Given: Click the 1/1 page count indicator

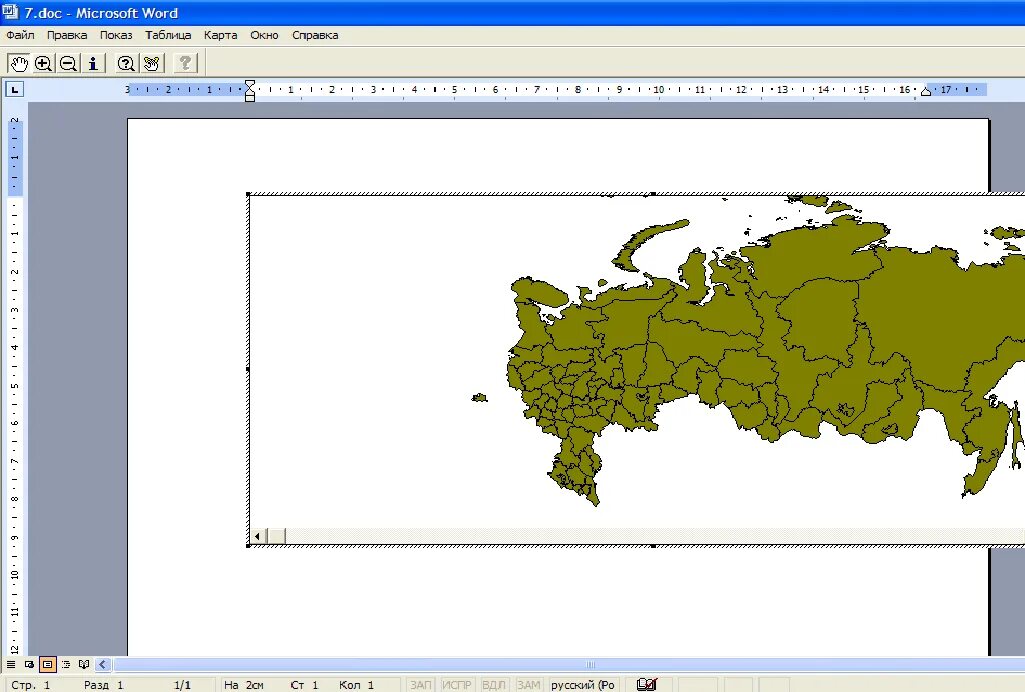Looking at the screenshot, I should tap(182, 685).
